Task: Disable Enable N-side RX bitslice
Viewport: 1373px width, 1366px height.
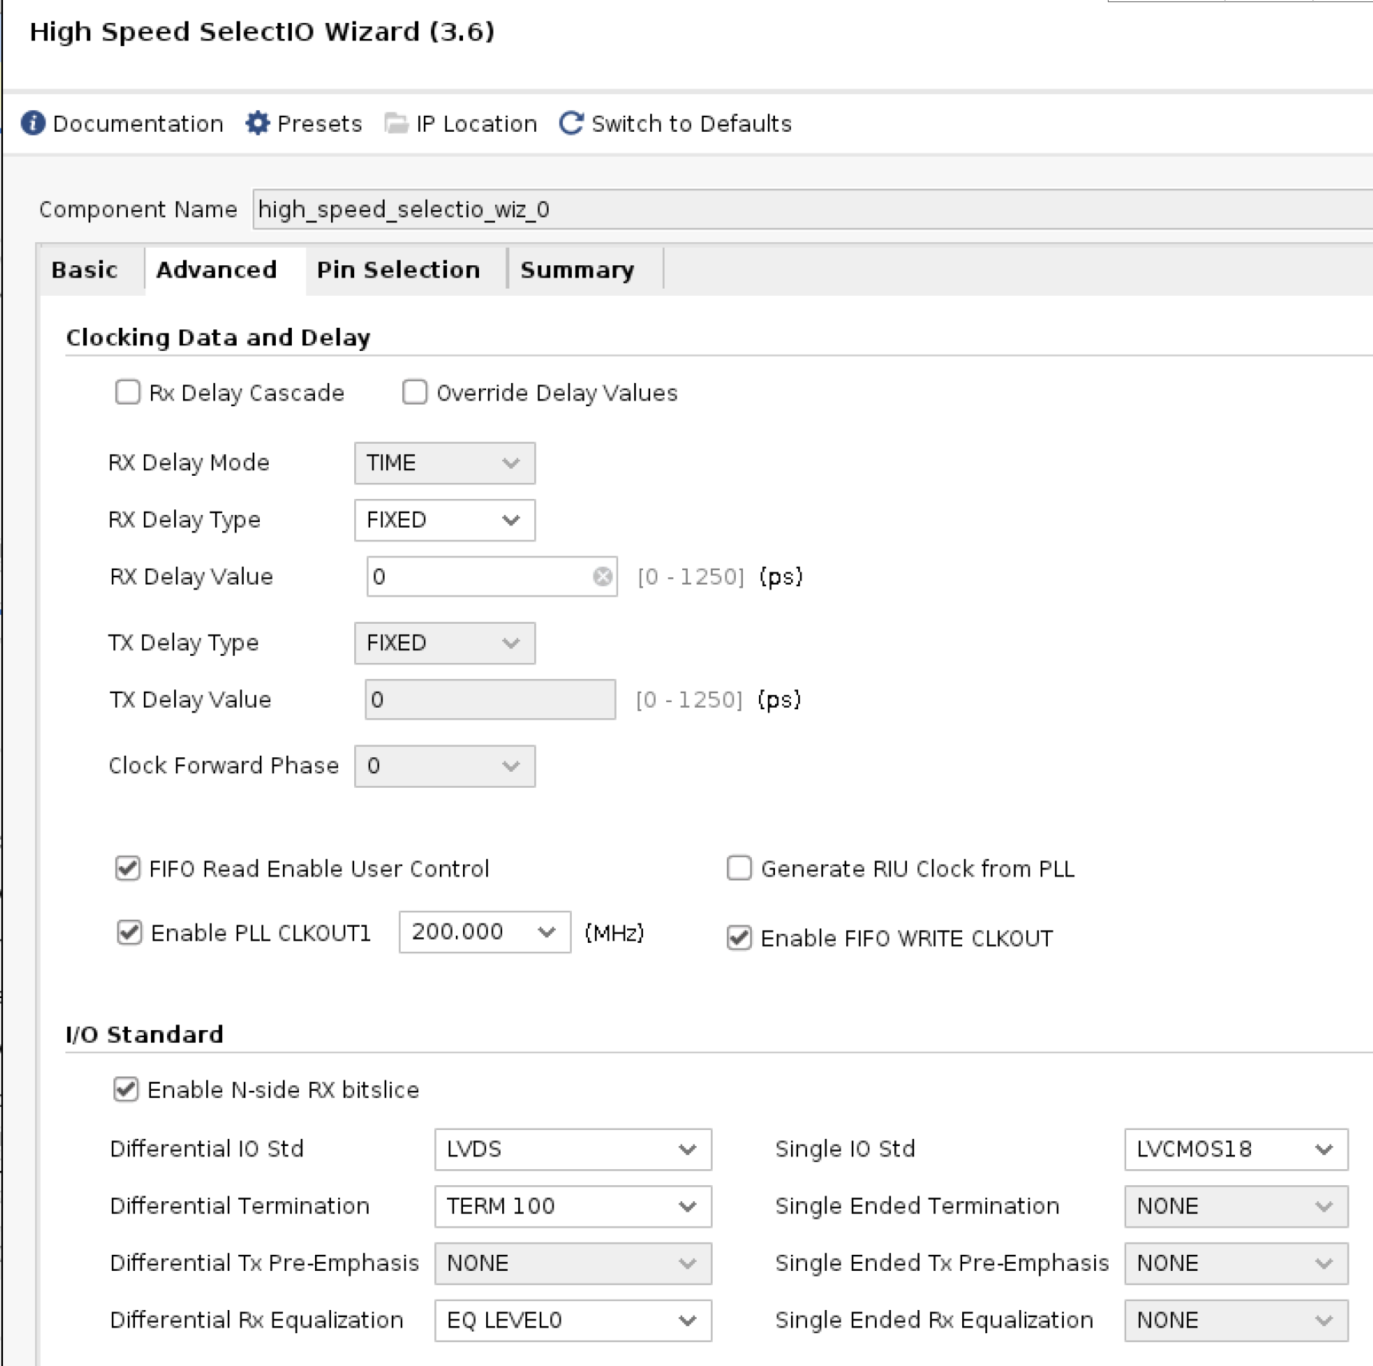Action: point(126,1089)
